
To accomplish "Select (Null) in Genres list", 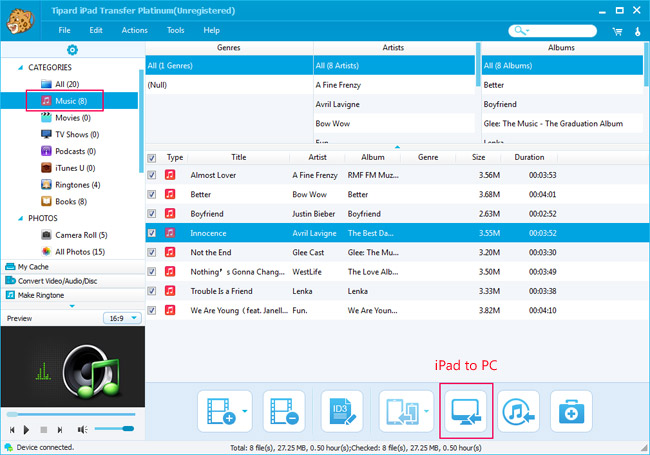I will pos(229,85).
